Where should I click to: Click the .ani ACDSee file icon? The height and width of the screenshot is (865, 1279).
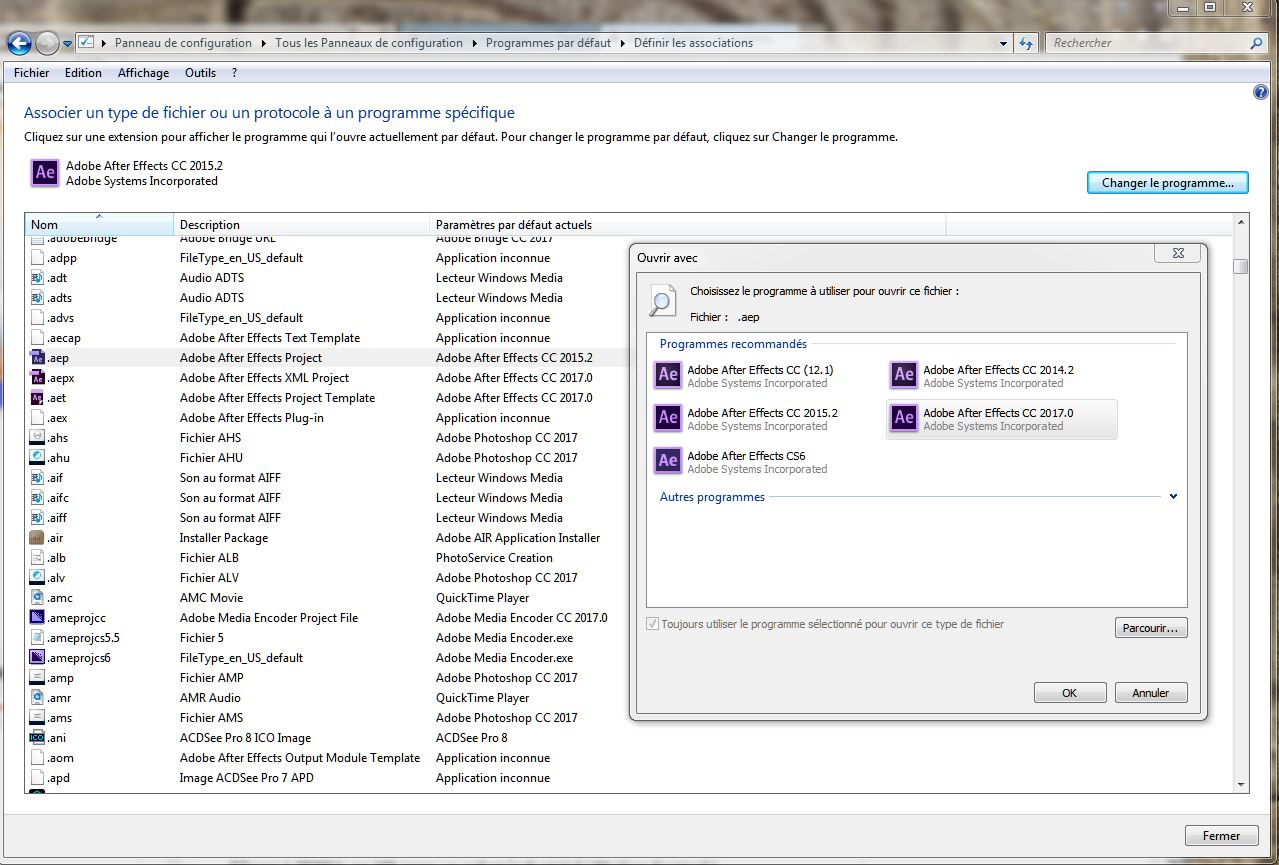pos(38,738)
